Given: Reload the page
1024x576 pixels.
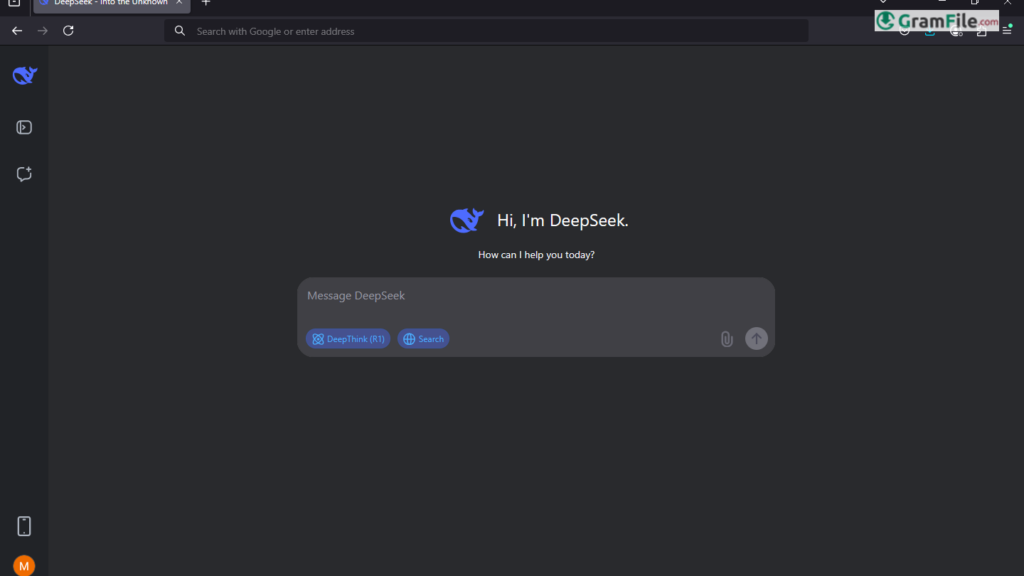Looking at the screenshot, I should (x=68, y=31).
